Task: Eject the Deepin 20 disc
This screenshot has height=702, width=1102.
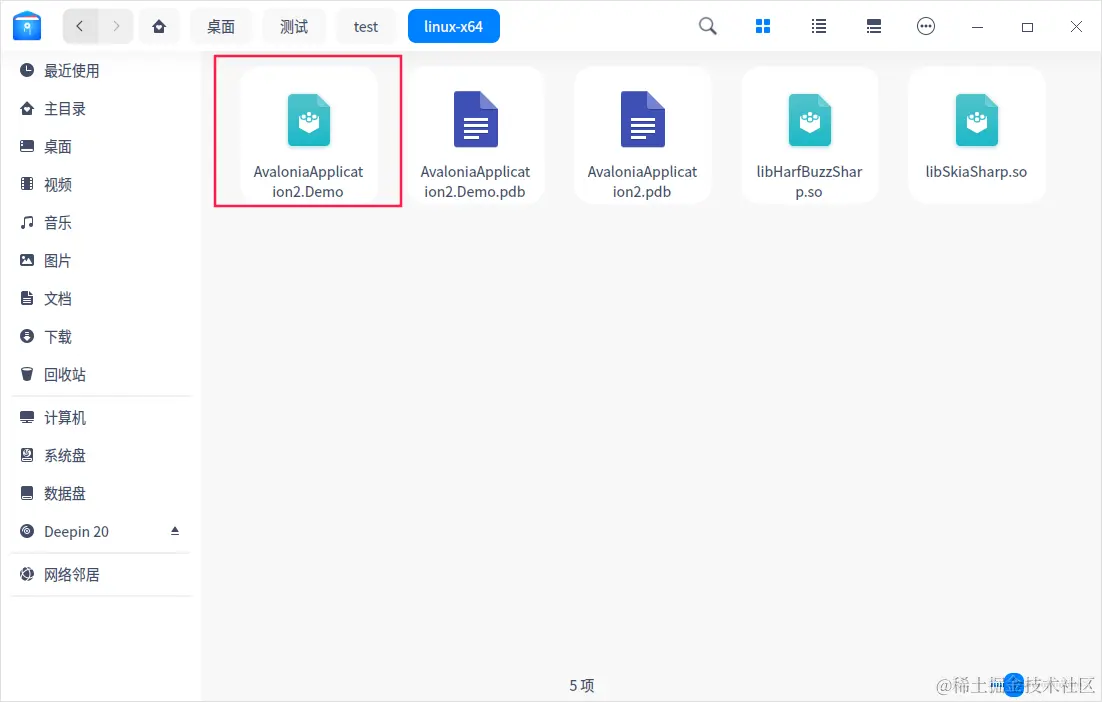Action: [175, 531]
